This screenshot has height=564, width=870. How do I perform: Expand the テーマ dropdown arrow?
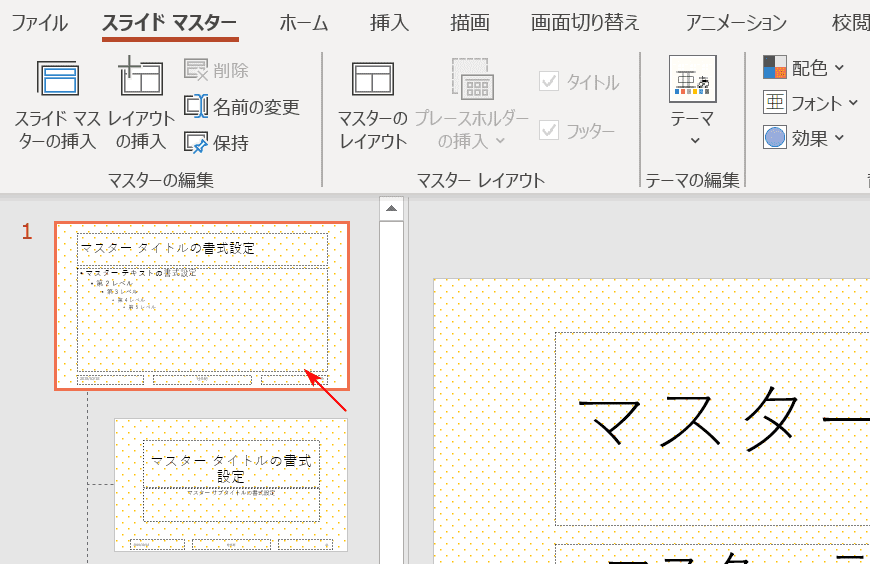(x=695, y=141)
